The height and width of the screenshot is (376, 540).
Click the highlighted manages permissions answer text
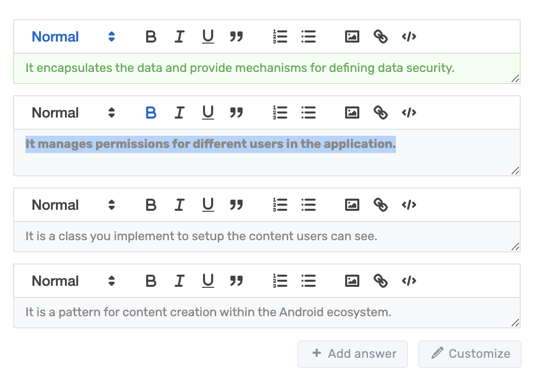pyautogui.click(x=210, y=144)
